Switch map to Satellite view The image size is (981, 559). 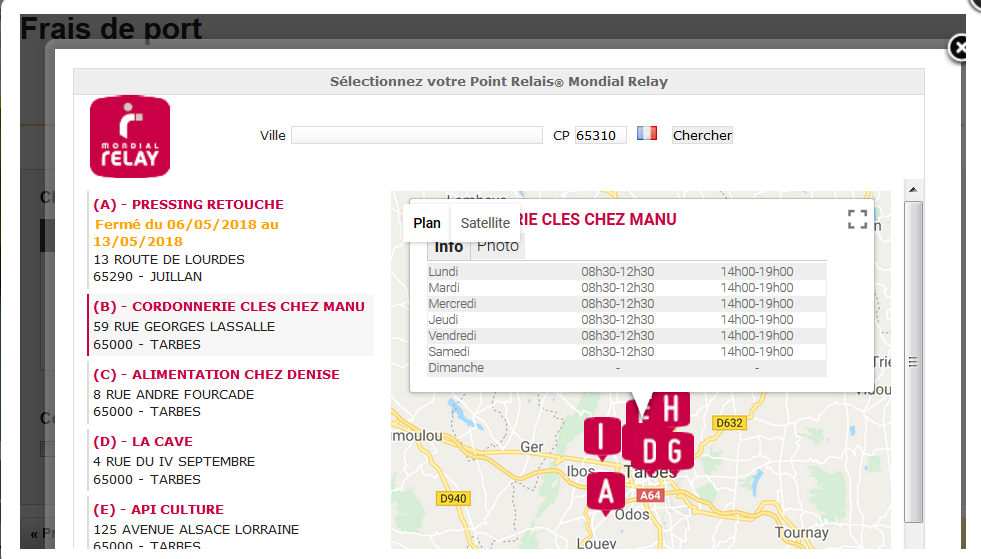coord(485,223)
